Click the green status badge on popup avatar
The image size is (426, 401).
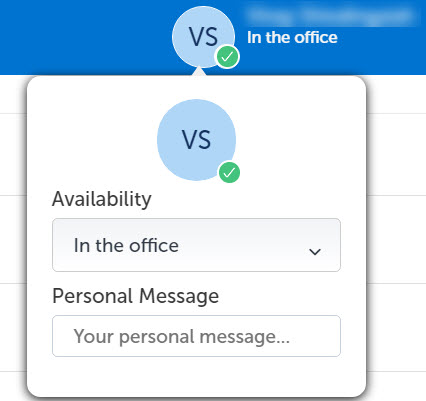[229, 173]
